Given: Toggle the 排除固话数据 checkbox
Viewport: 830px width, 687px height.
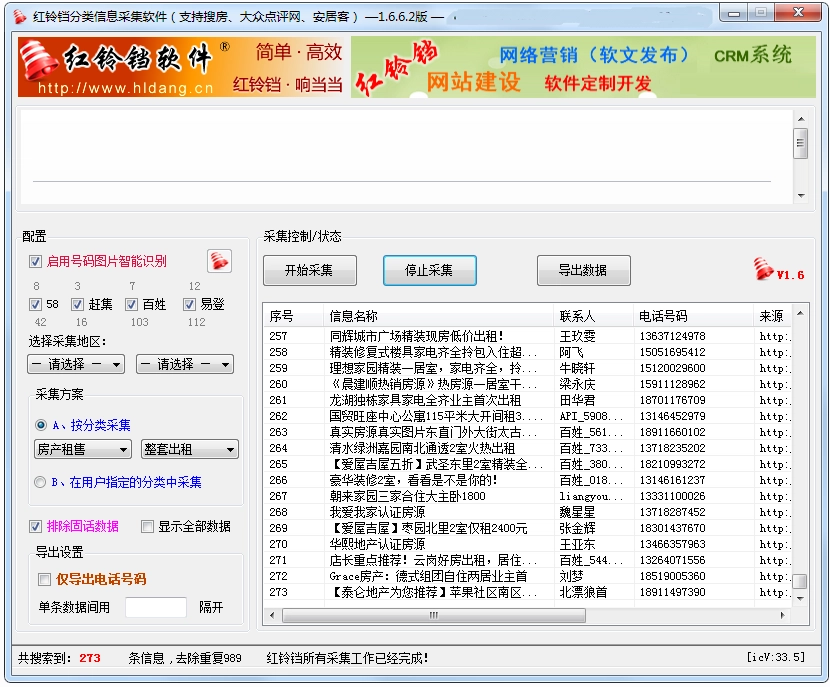Looking at the screenshot, I should click(36, 527).
